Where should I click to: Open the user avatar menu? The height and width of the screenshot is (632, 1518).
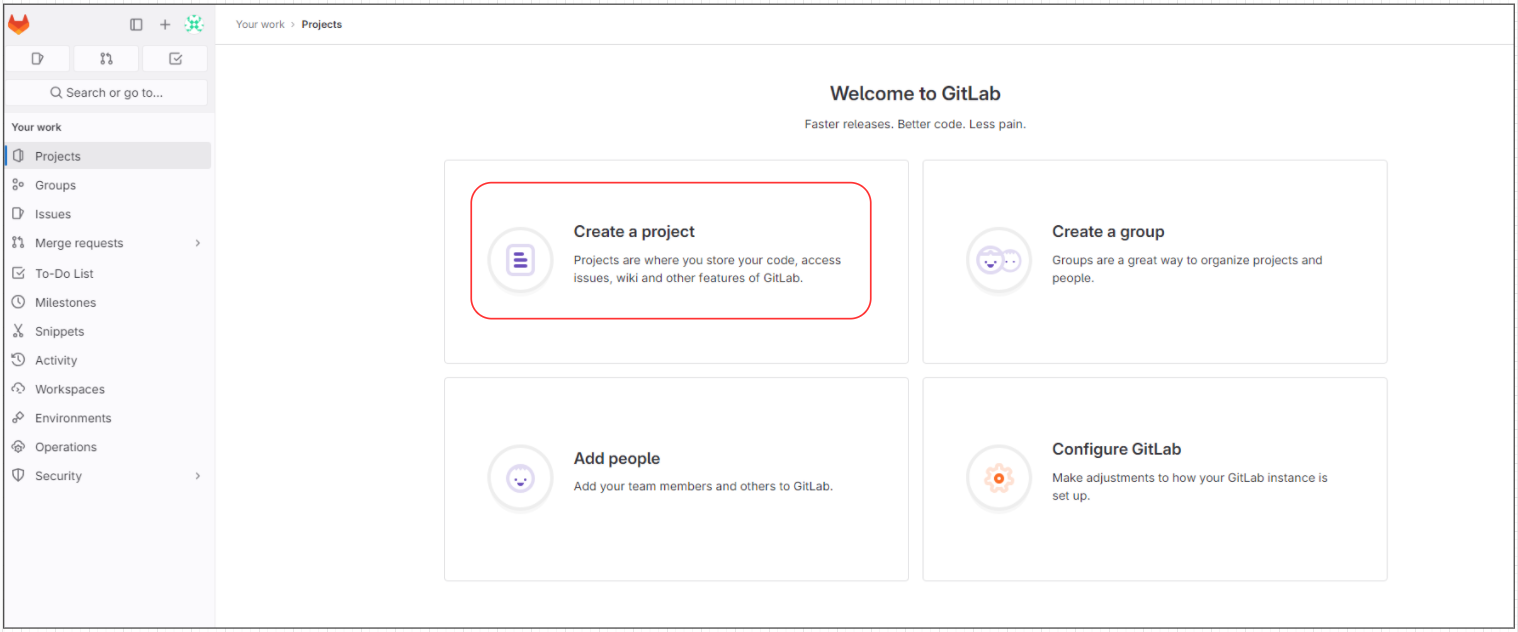coord(194,25)
